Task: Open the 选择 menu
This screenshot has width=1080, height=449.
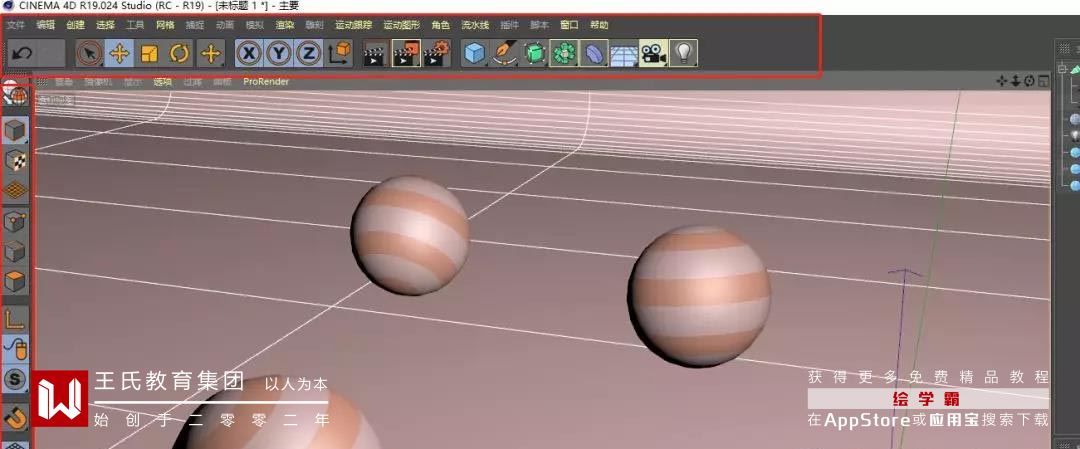Action: [105, 25]
